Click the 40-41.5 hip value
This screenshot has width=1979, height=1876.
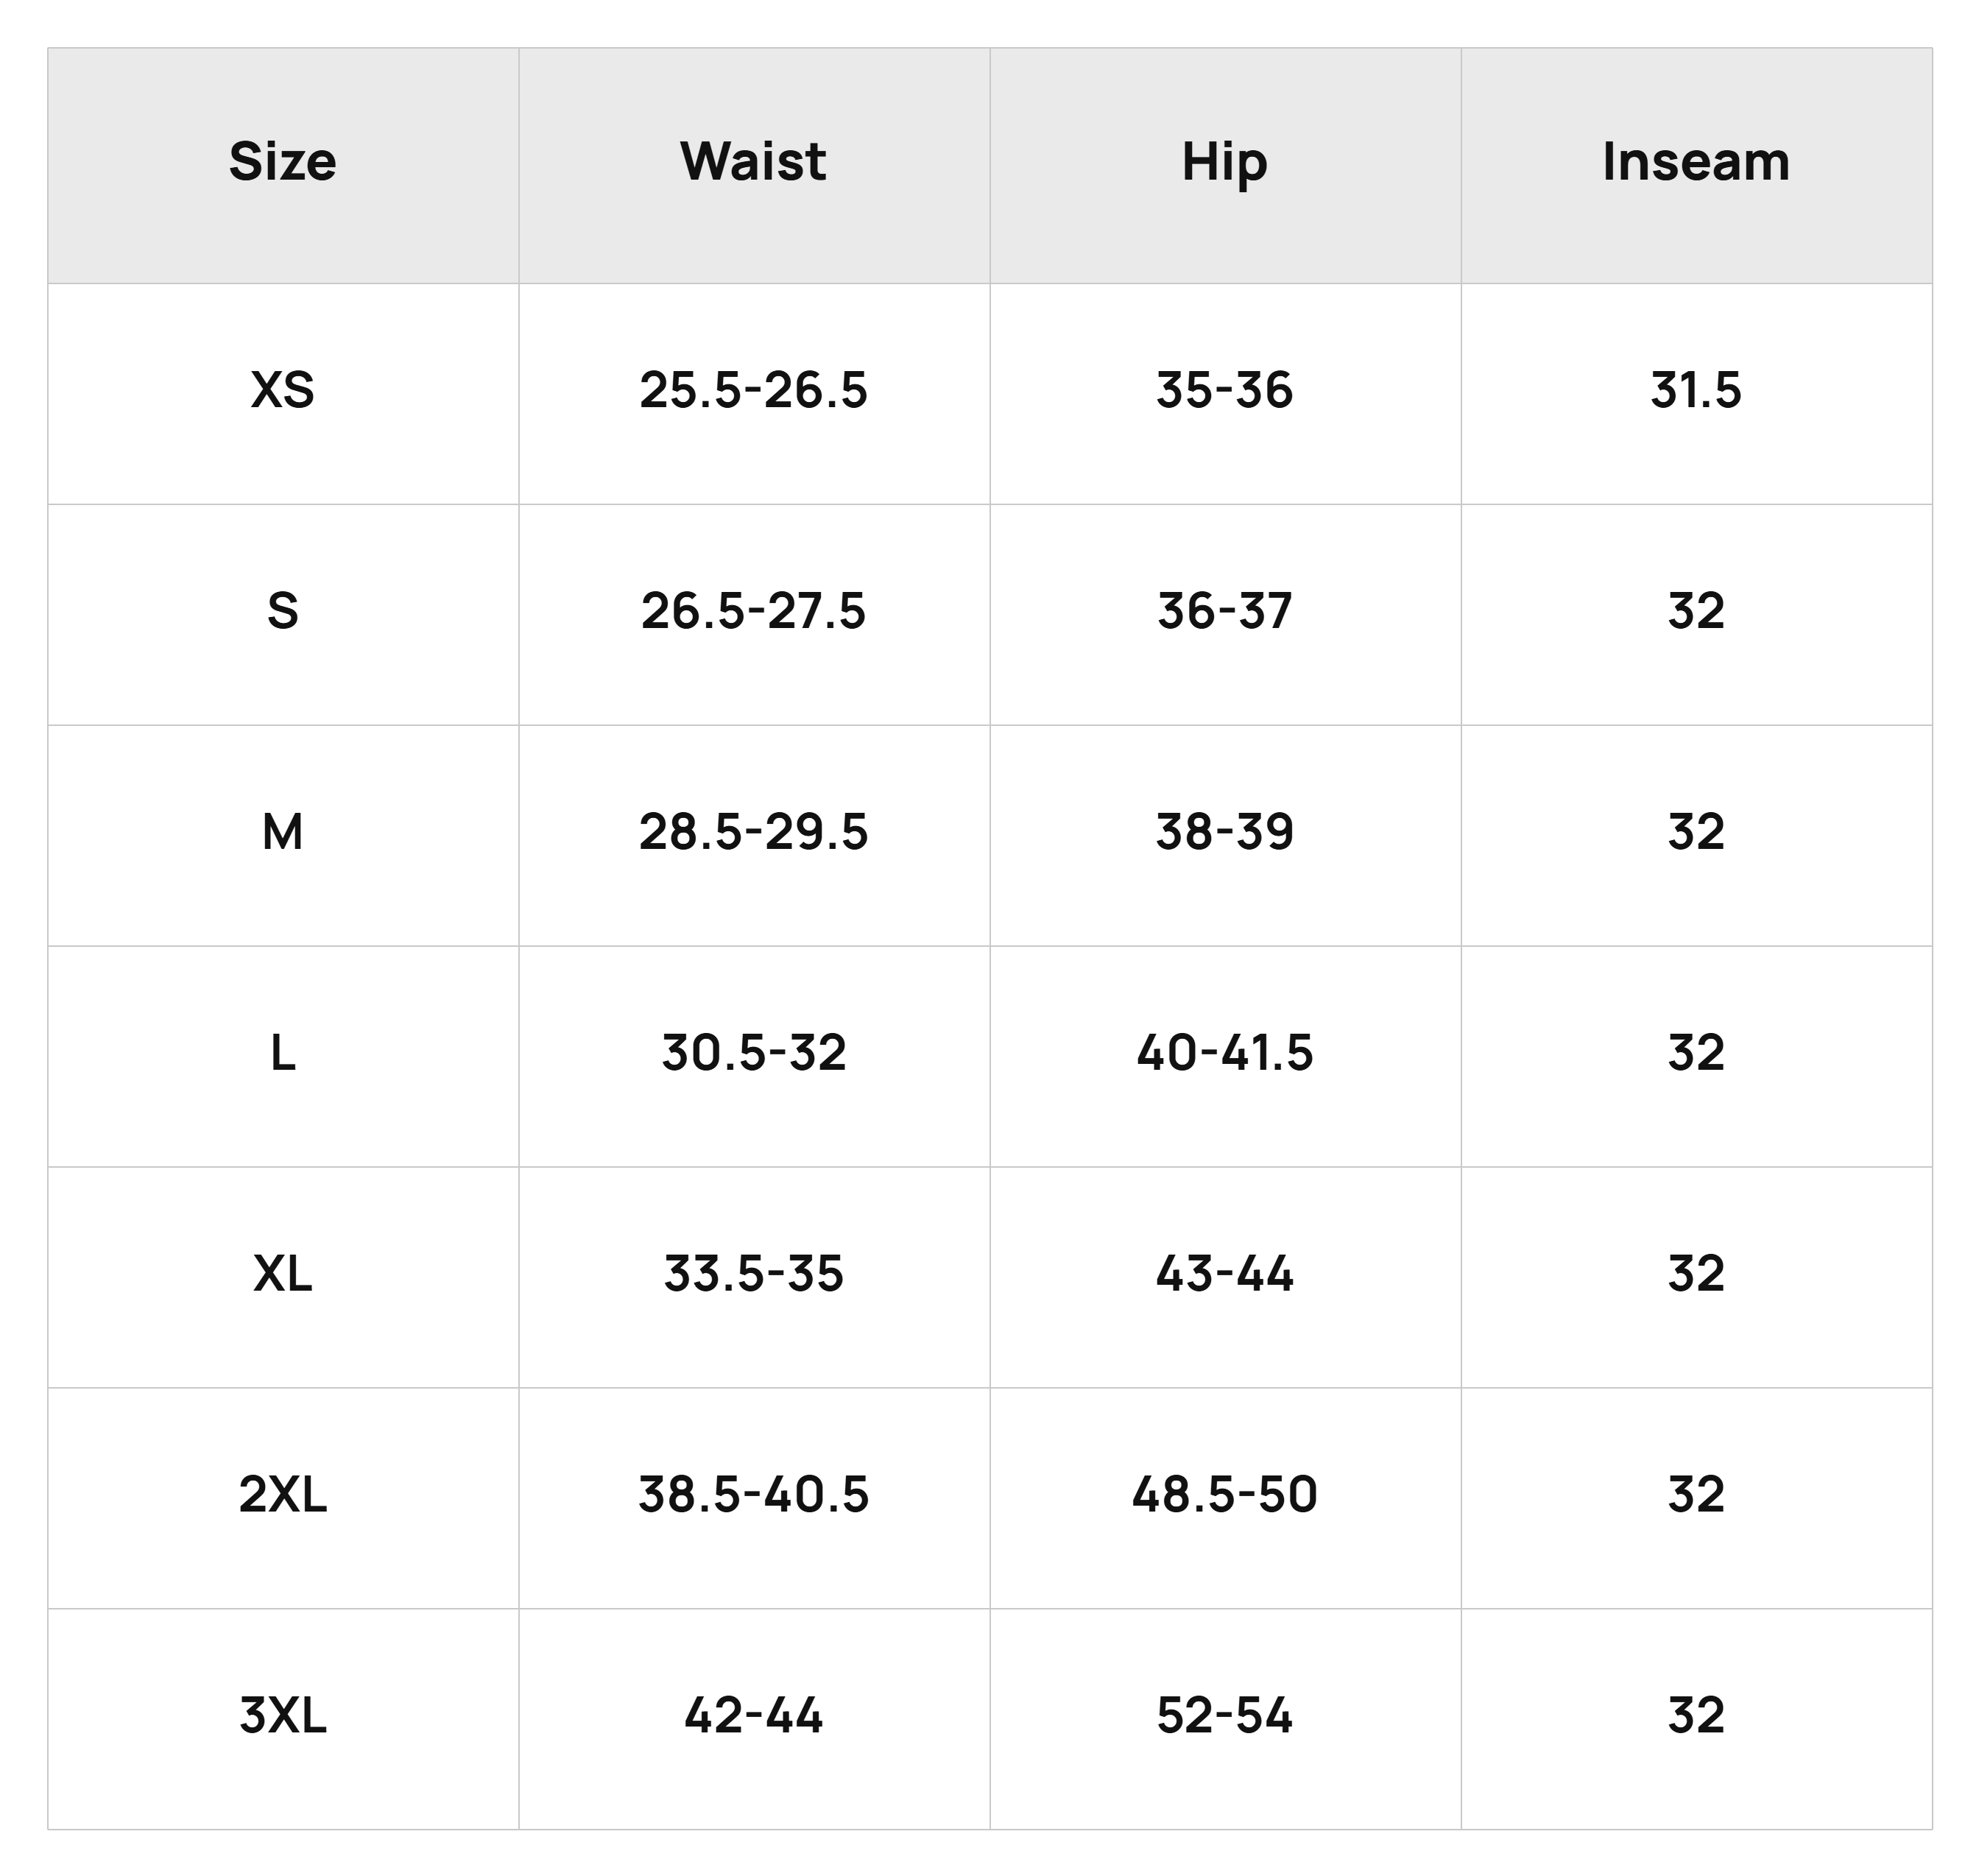click(x=1224, y=1053)
